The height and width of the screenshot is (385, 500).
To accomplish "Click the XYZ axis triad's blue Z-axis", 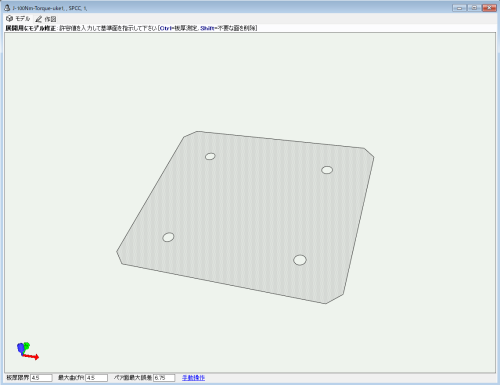I will (21, 348).
